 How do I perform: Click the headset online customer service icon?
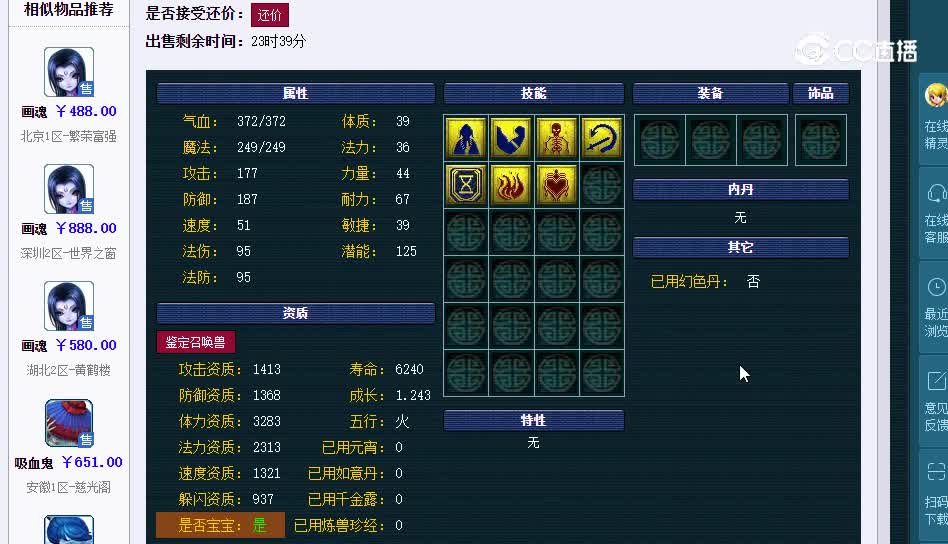pyautogui.click(x=937, y=193)
